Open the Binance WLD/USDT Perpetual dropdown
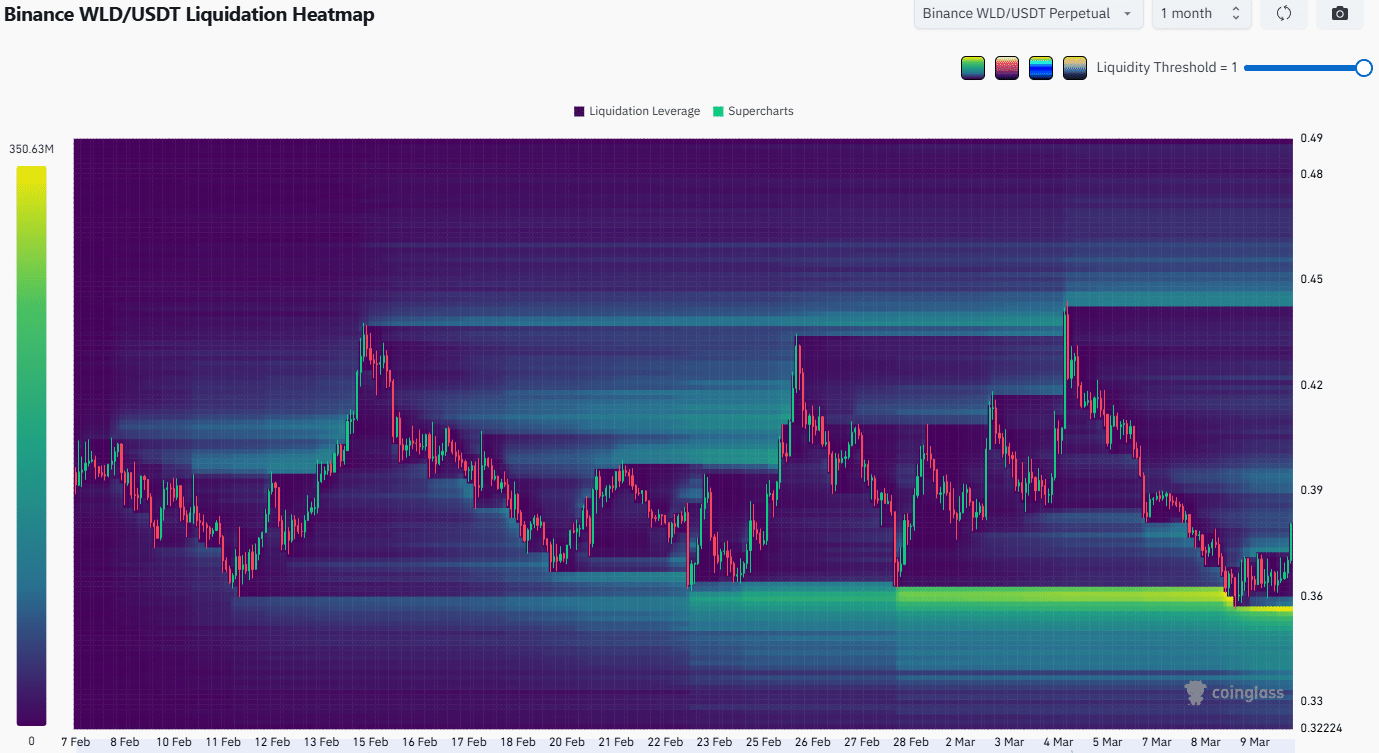 1029,14
